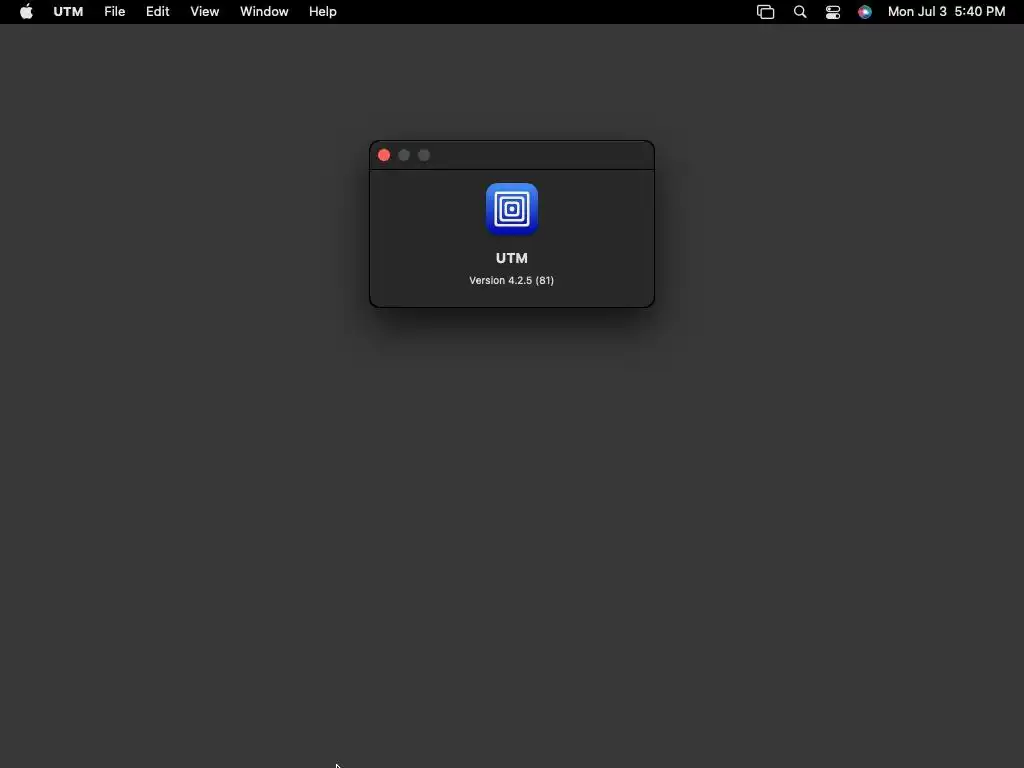Open the UTM application menu

68,12
